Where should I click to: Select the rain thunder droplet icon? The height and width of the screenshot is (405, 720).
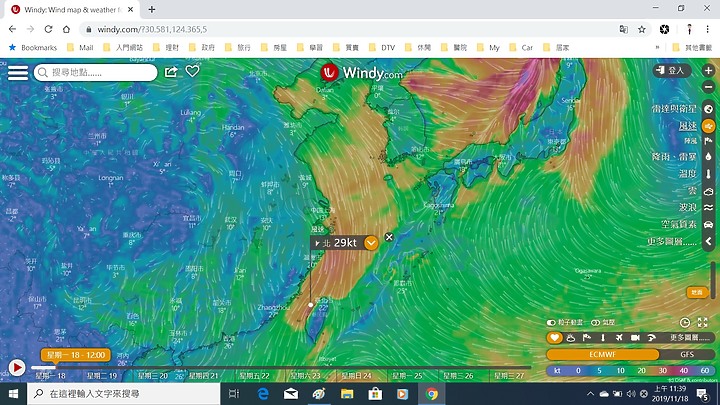coord(709,157)
